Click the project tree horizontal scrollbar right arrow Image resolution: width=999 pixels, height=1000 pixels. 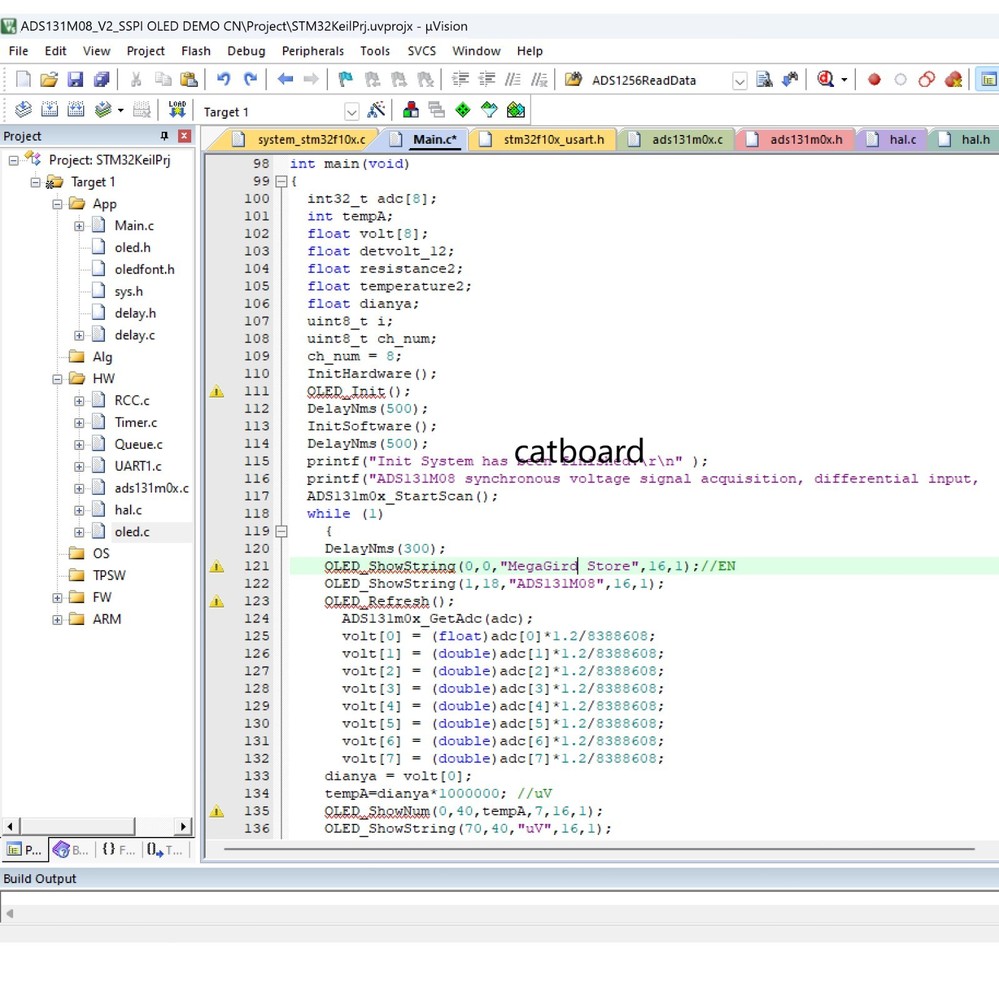point(183,826)
